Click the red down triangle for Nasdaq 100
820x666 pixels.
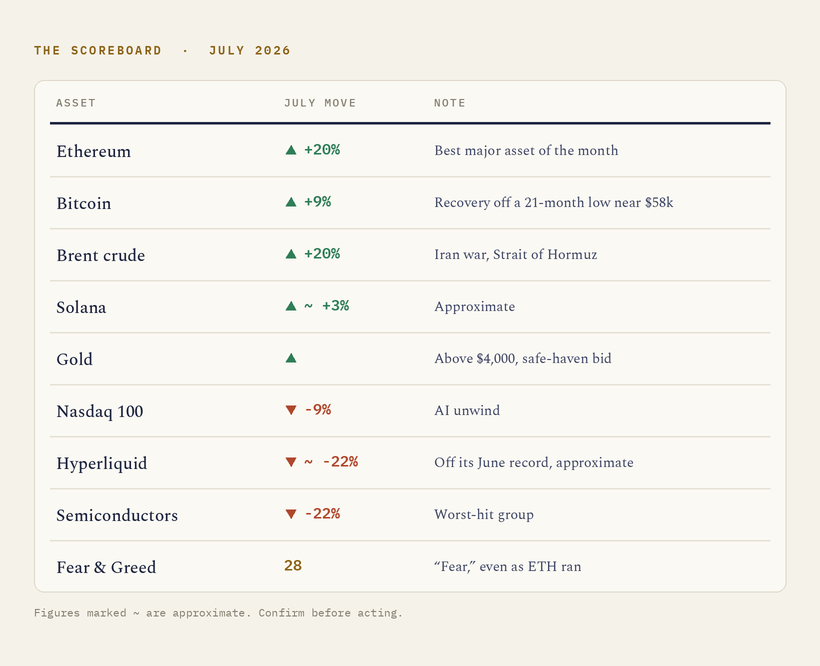[291, 410]
